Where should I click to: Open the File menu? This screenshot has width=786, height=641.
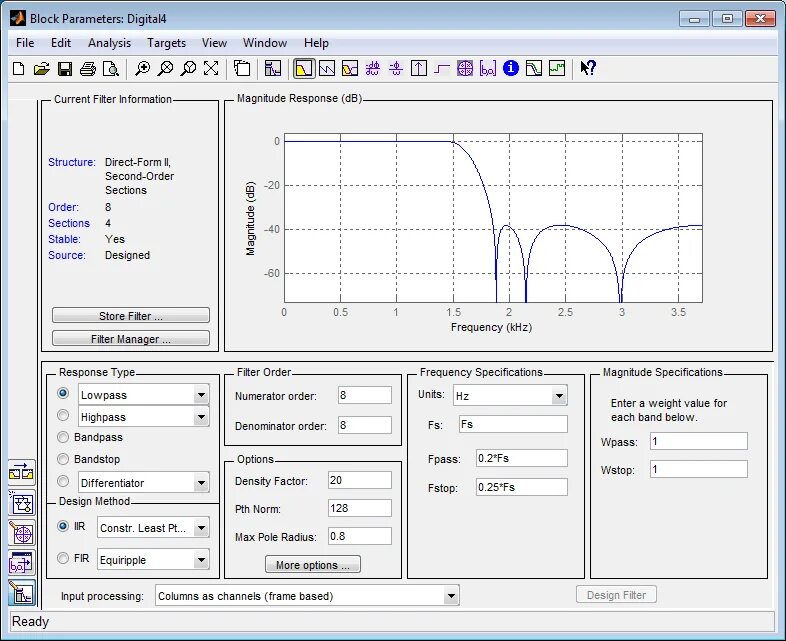pyautogui.click(x=25, y=43)
